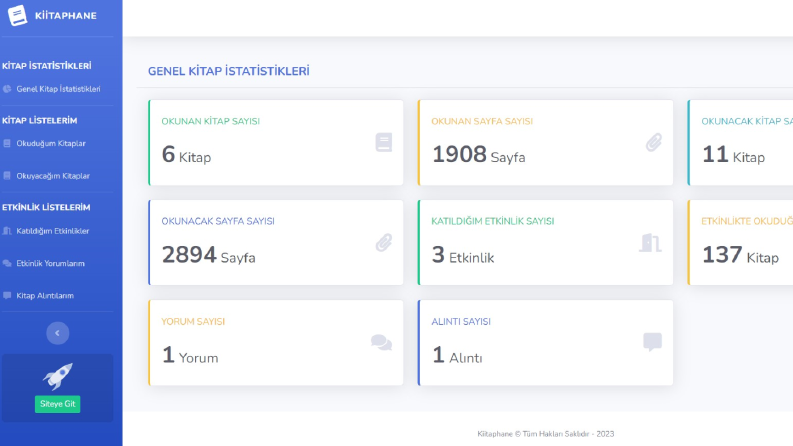Image resolution: width=793 pixels, height=446 pixels.
Task: Open Kitap Alıntılarım page
Action: click(x=45, y=296)
